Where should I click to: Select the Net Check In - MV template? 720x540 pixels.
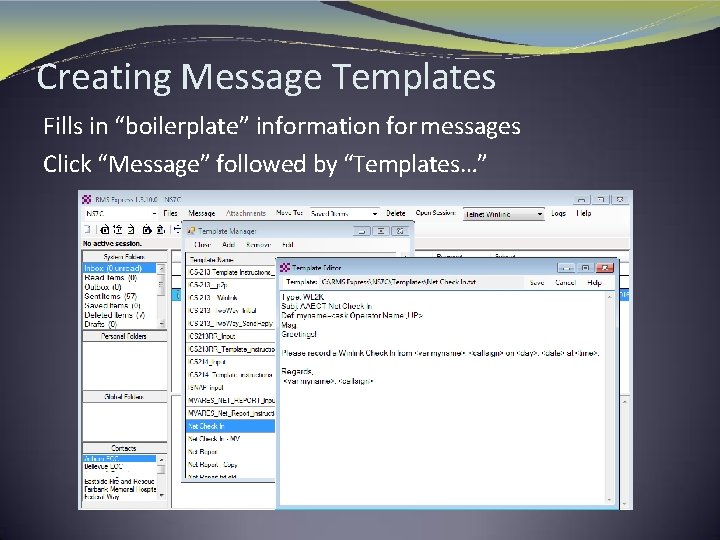coord(231,439)
